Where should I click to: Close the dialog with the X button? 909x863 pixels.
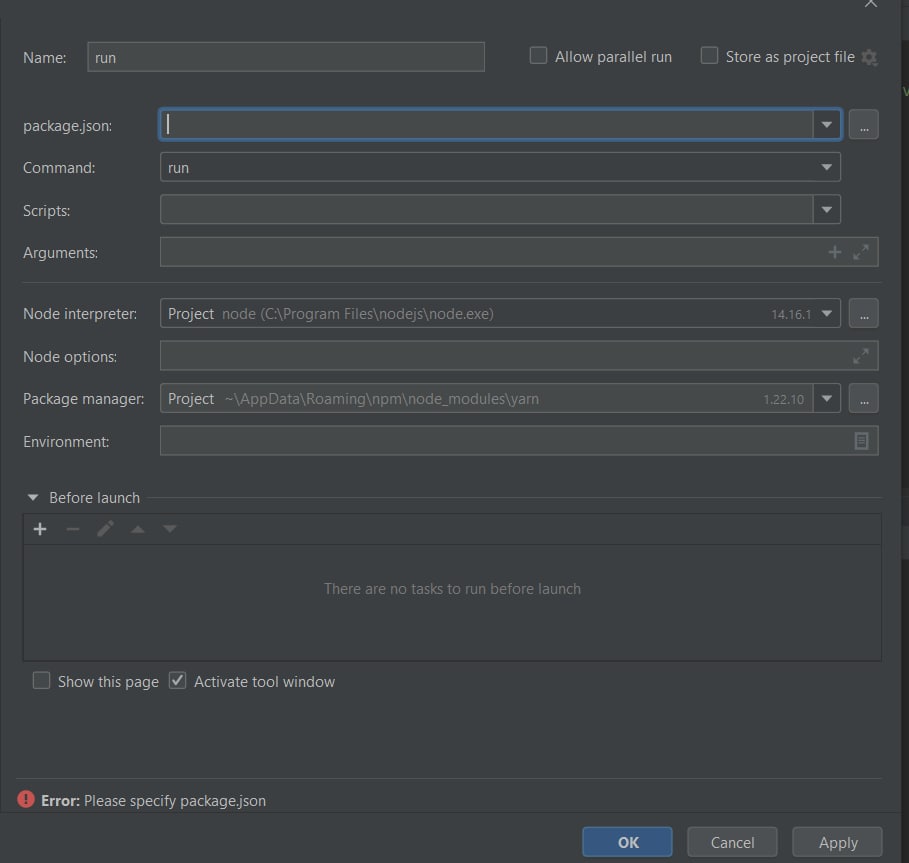click(871, 3)
